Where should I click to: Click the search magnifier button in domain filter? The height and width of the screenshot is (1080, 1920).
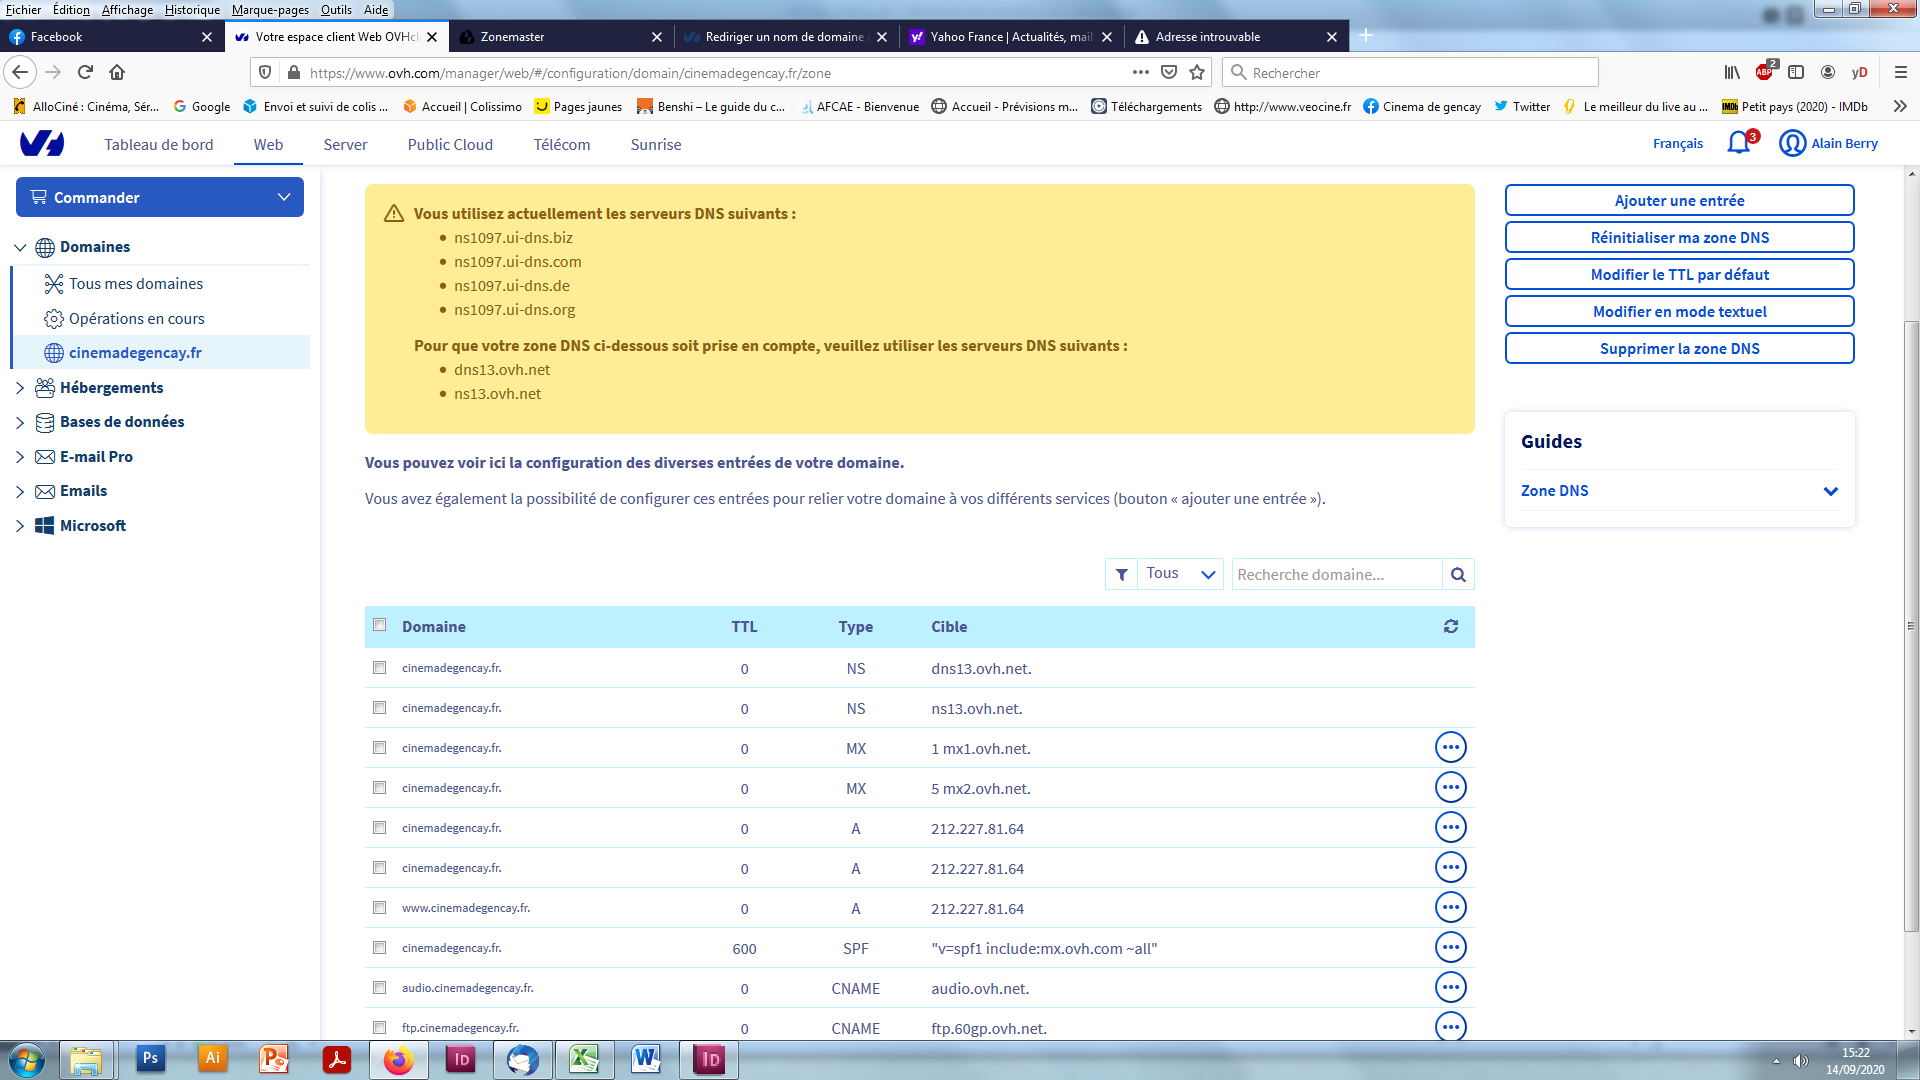point(1458,574)
